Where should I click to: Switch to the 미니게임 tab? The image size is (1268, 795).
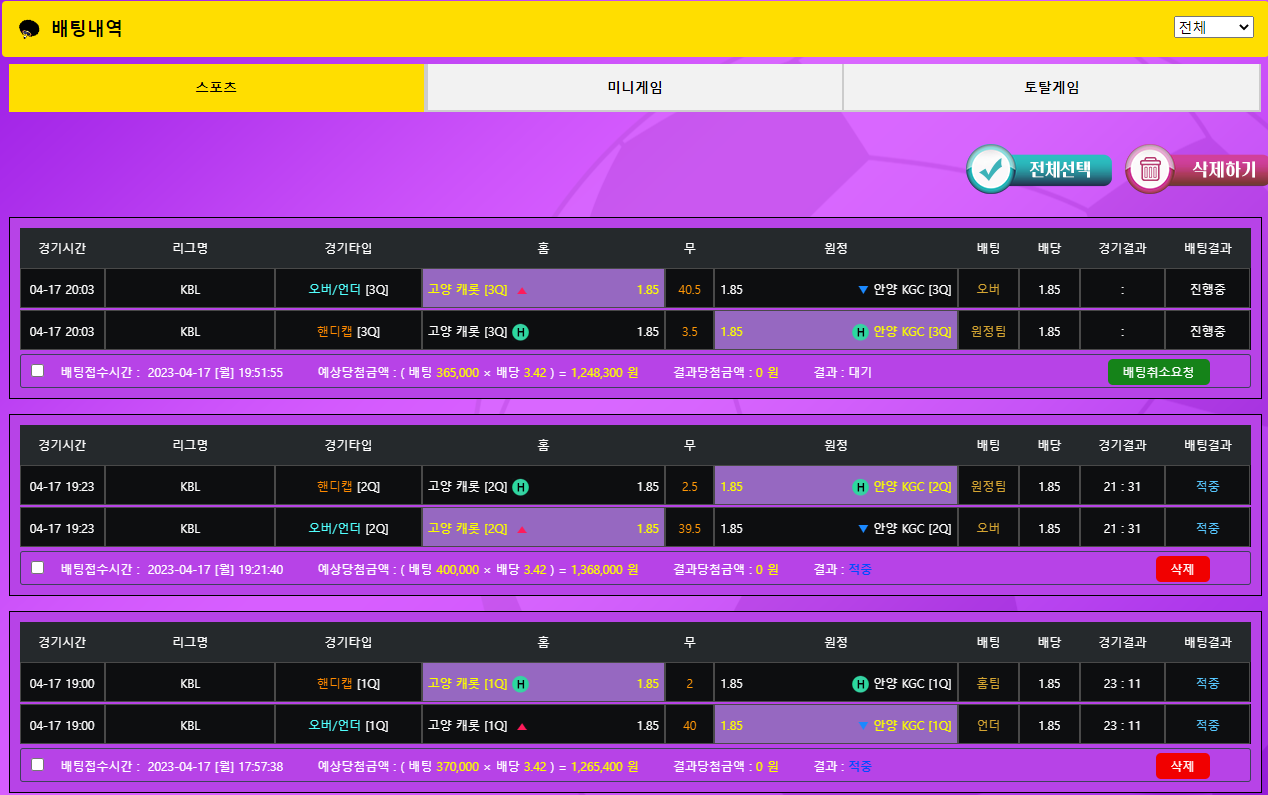point(634,88)
